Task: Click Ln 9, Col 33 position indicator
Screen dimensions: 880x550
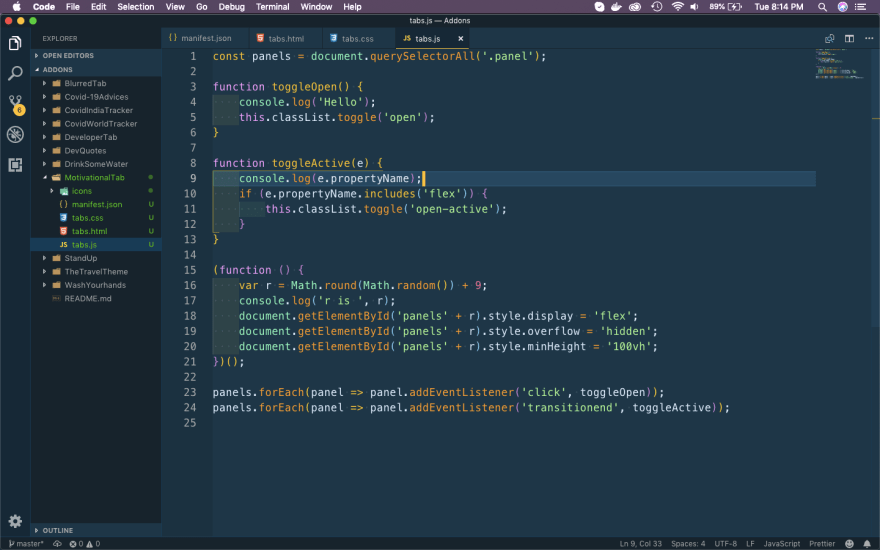Action: click(x=640, y=543)
